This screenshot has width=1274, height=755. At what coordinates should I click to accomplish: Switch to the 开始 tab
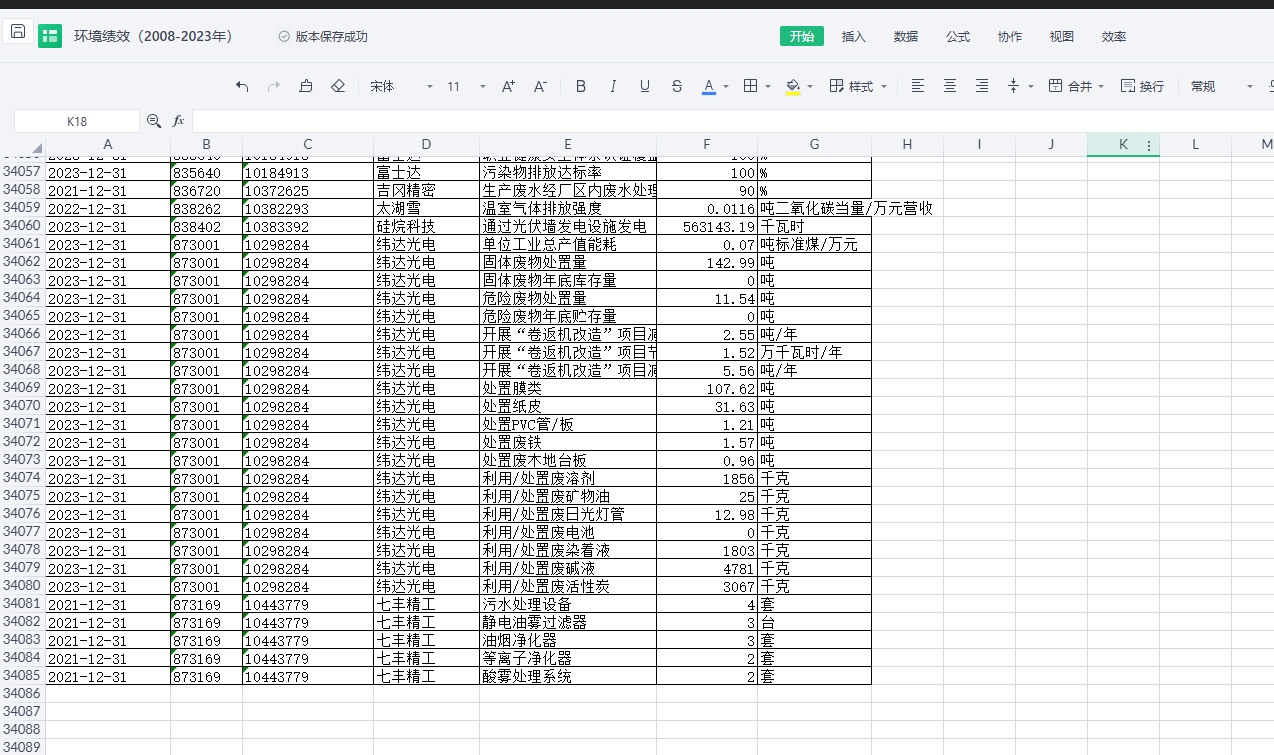802,37
